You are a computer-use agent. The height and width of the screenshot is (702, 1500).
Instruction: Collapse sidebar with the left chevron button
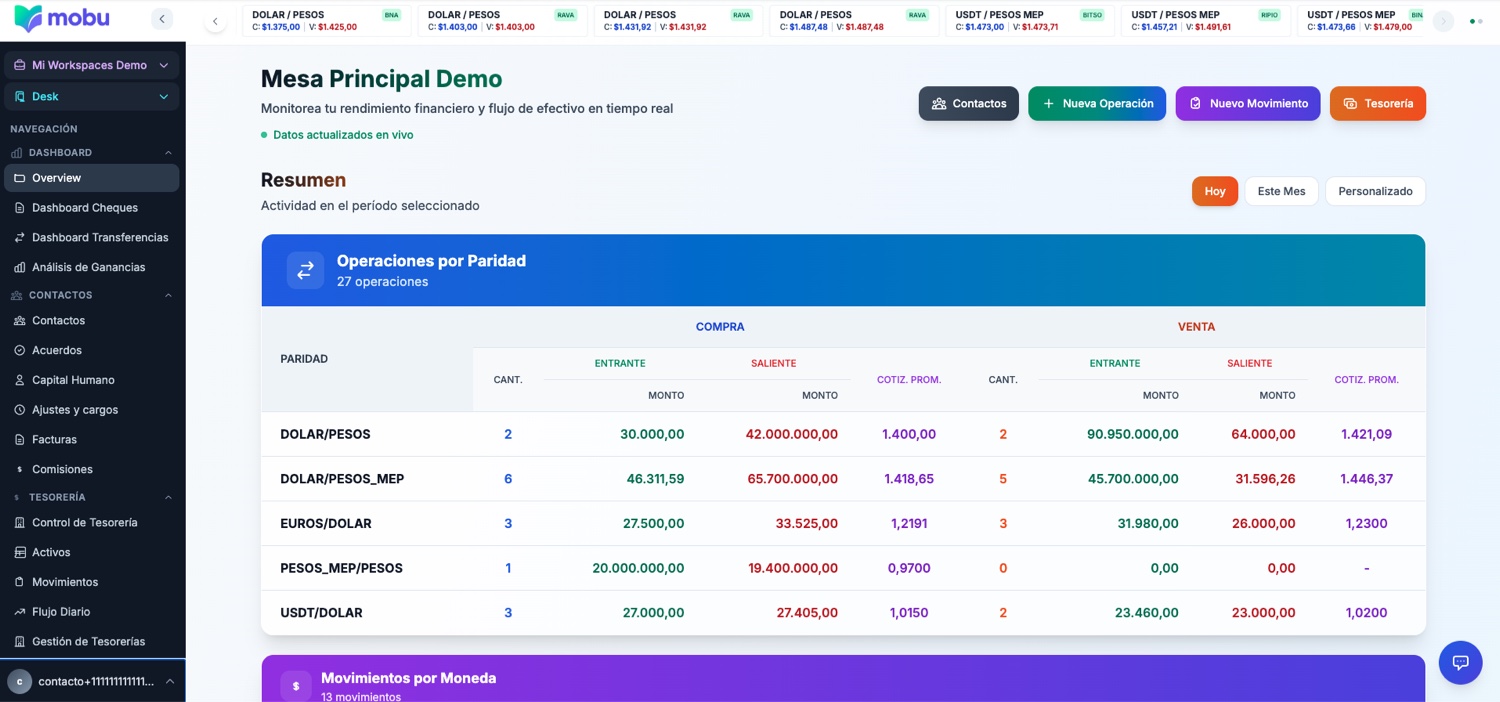pyautogui.click(x=162, y=19)
